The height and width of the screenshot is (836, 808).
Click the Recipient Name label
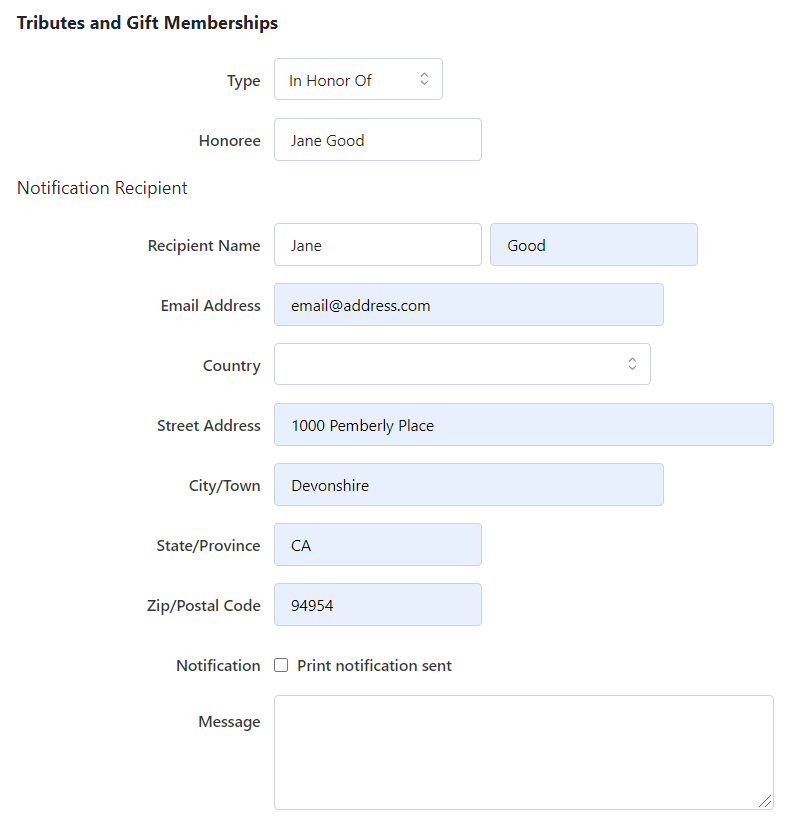click(x=204, y=245)
